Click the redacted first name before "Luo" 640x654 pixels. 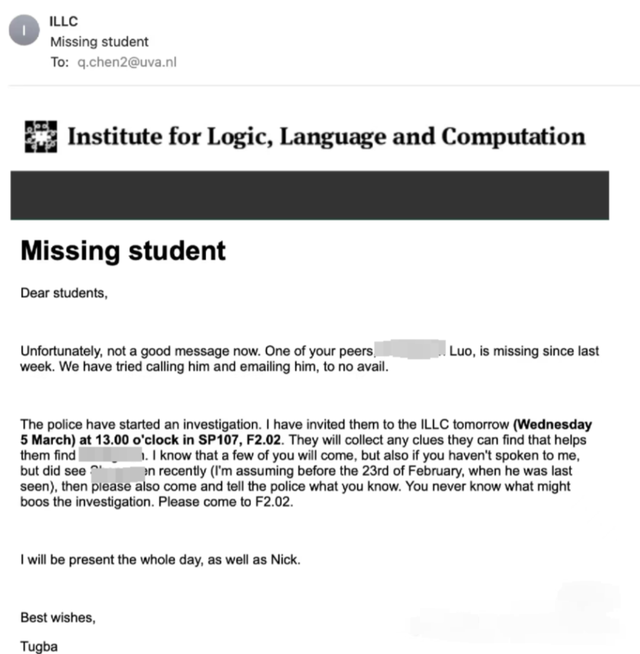pyautogui.click(x=409, y=351)
